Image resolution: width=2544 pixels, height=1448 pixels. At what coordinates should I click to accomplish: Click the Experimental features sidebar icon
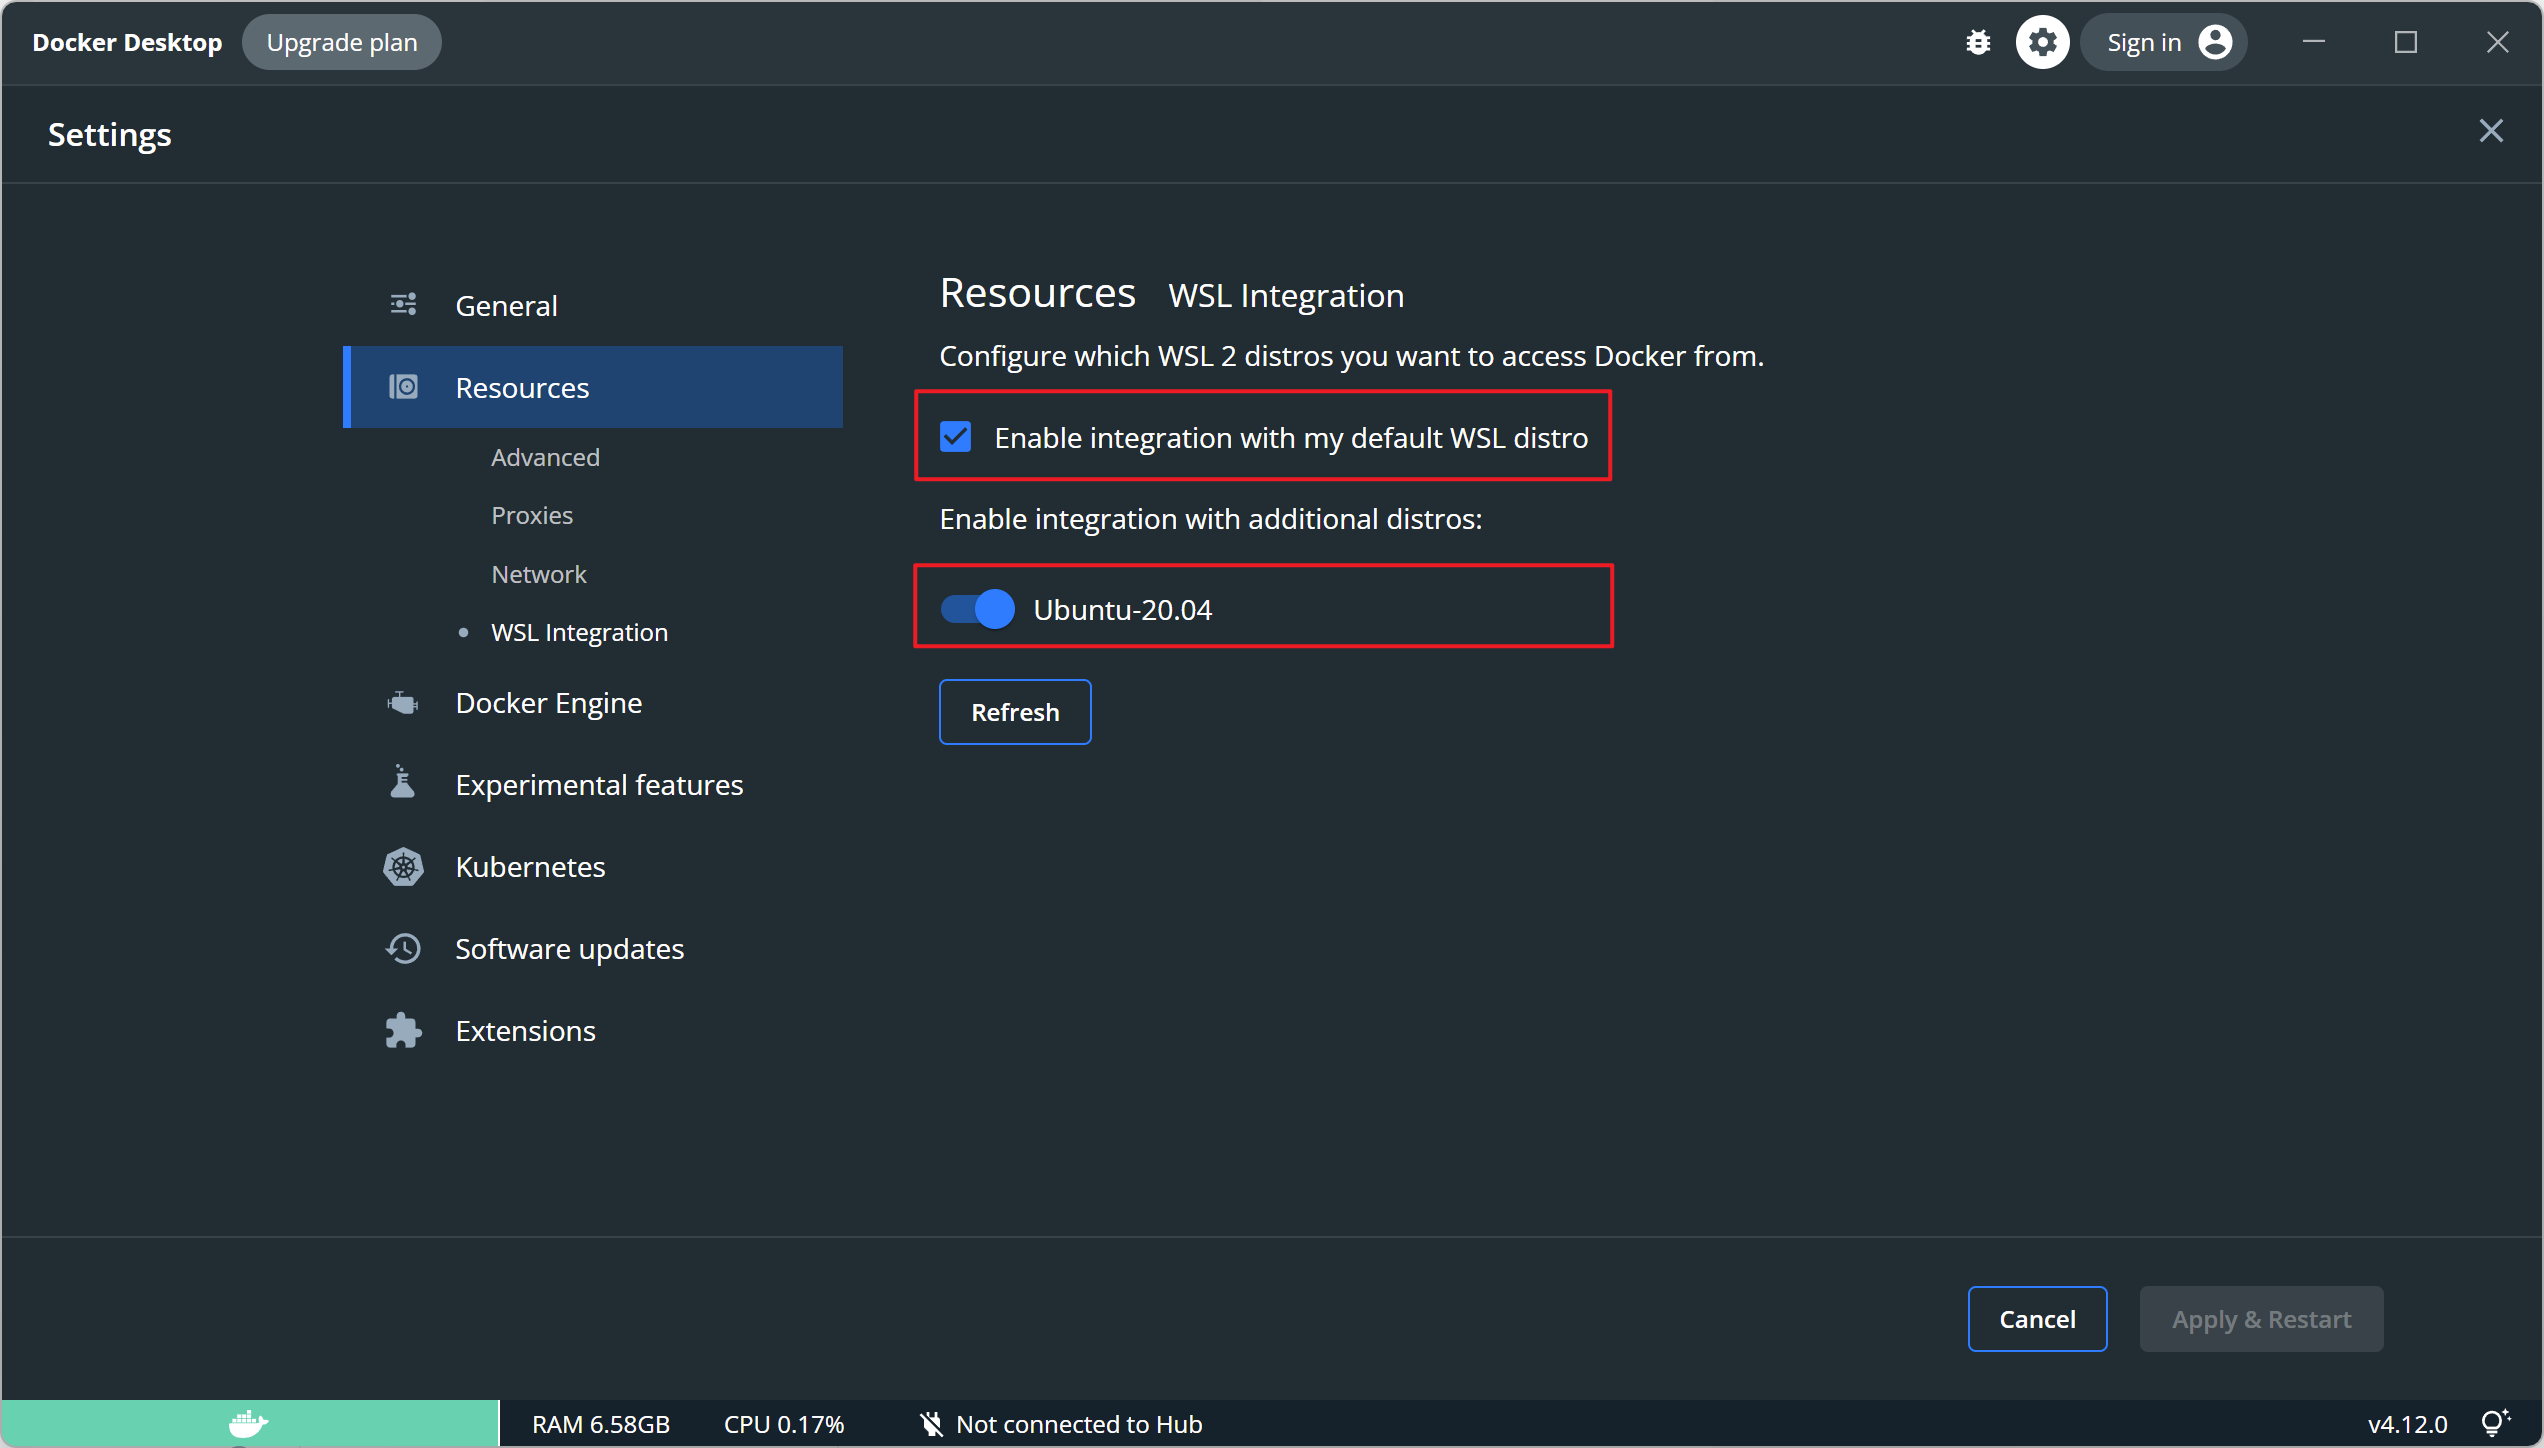pyautogui.click(x=400, y=784)
